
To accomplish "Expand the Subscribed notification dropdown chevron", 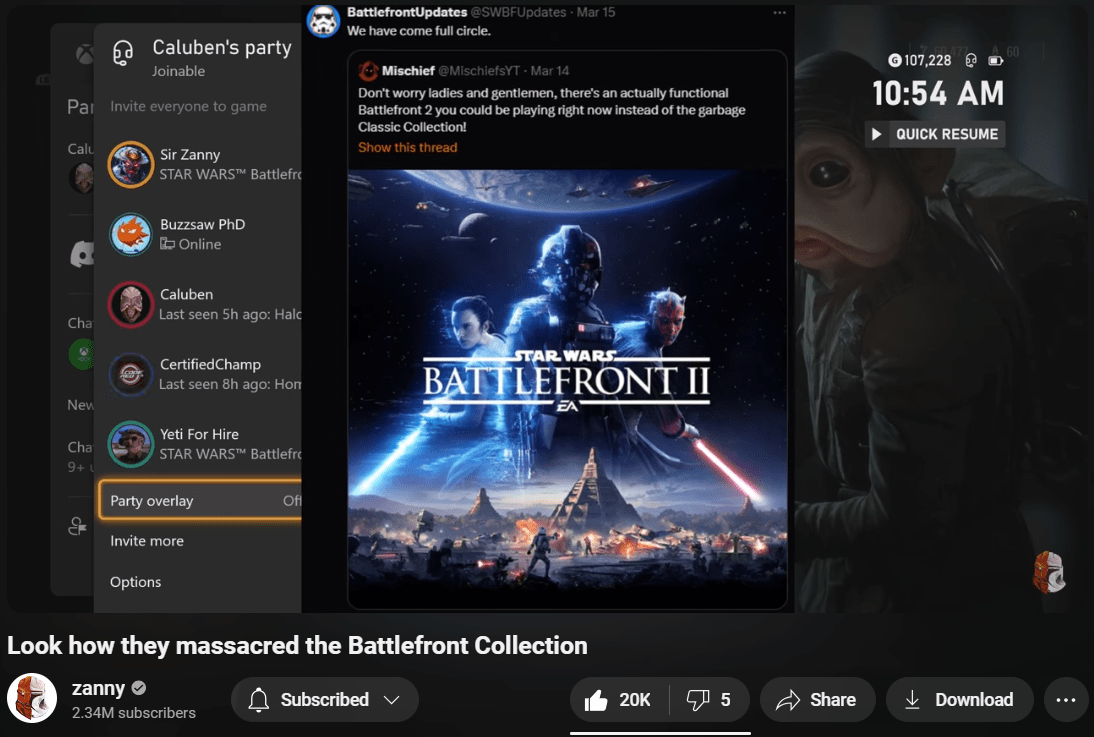I will pyautogui.click(x=391, y=699).
